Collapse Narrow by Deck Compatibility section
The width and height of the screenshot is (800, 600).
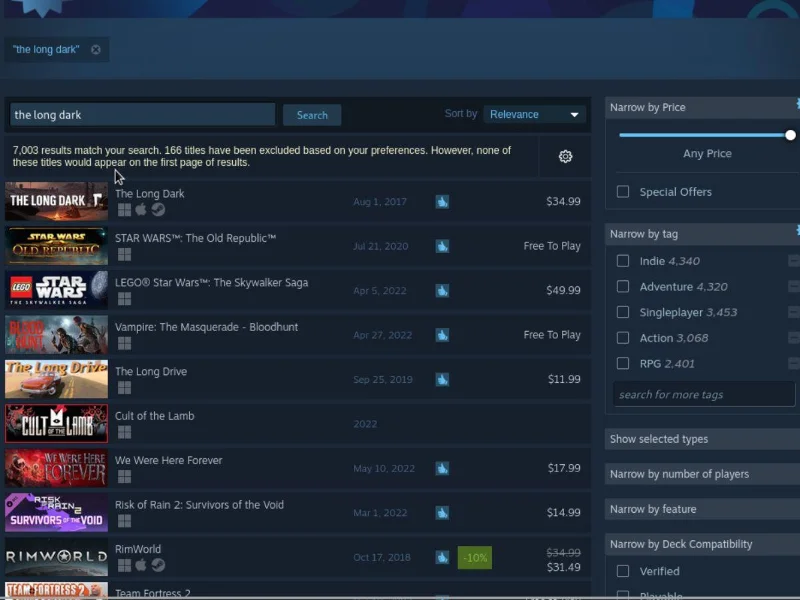click(702, 544)
